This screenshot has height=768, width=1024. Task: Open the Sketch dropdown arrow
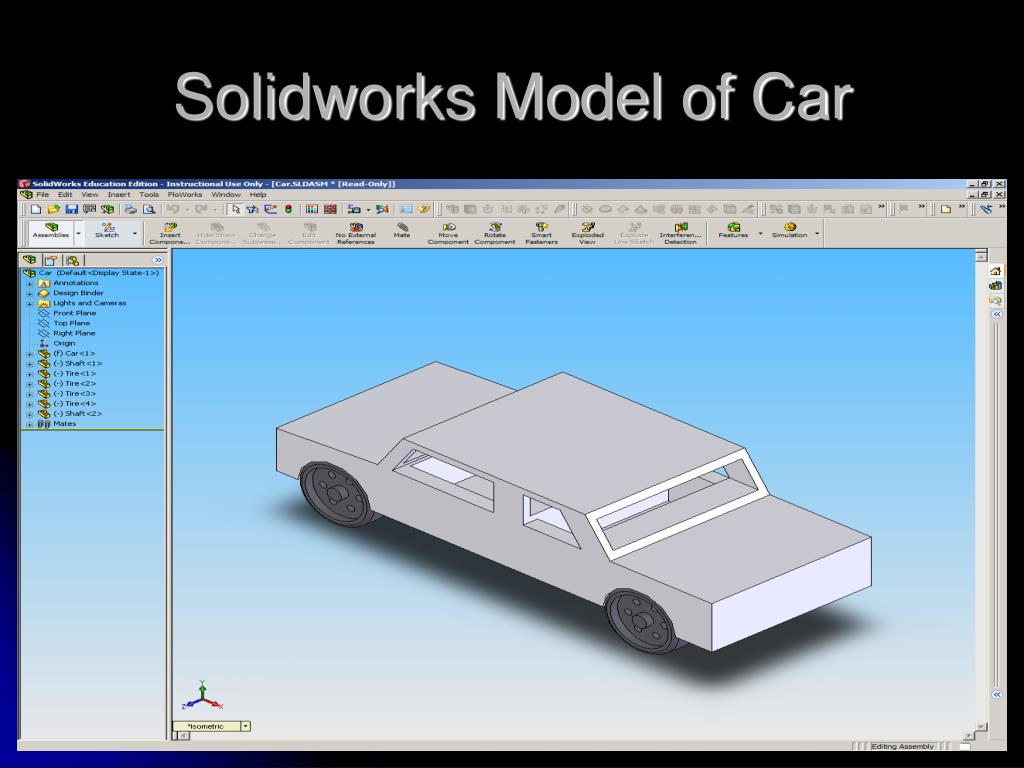pos(135,233)
